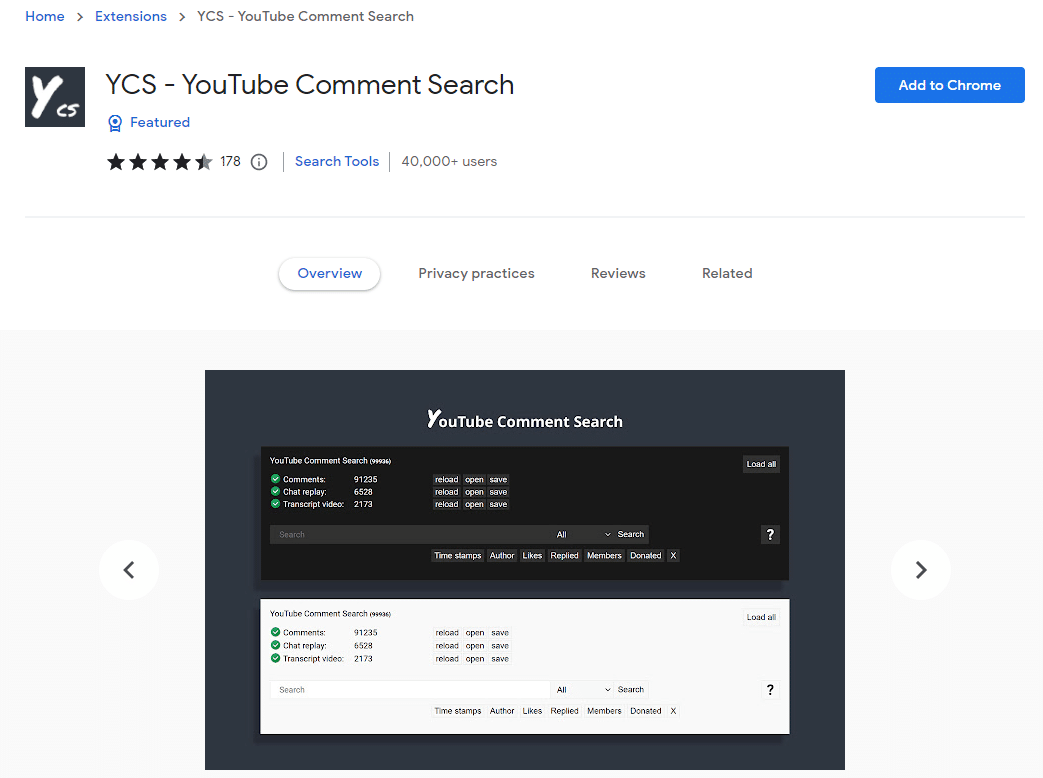1043x778 pixels.
Task: Click the extension preview screenshot image
Action: coord(525,570)
